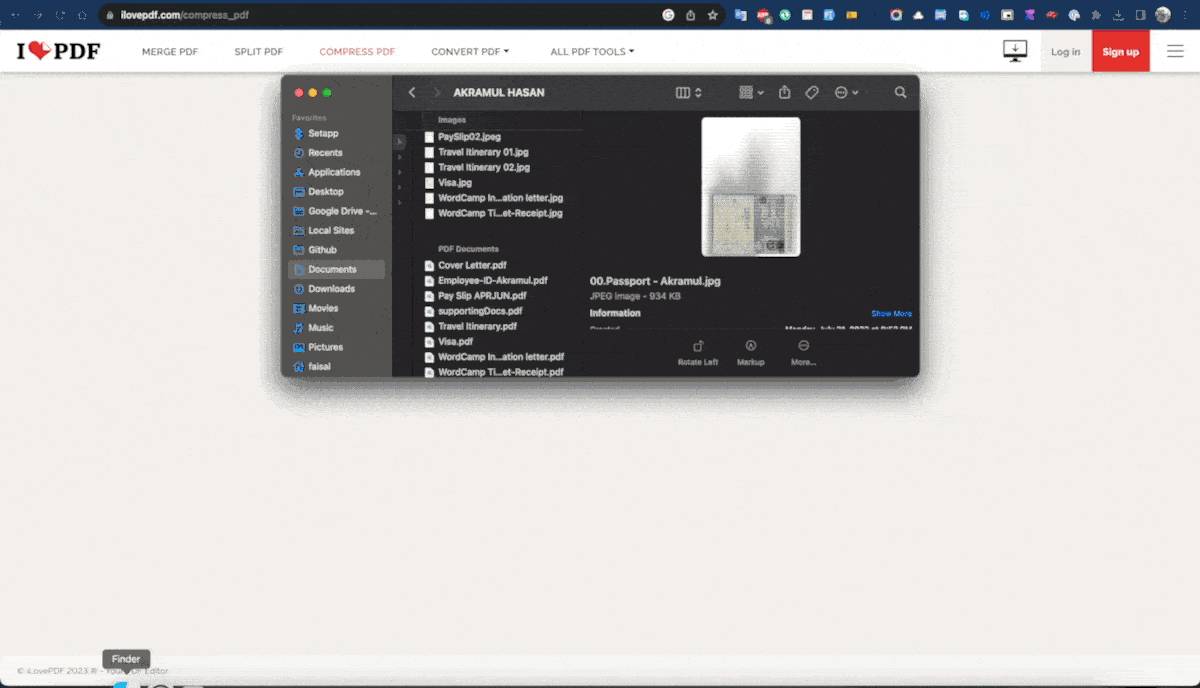1200x688 pixels.
Task: Open Local Sites in the Finder sidebar
Action: (x=336, y=231)
